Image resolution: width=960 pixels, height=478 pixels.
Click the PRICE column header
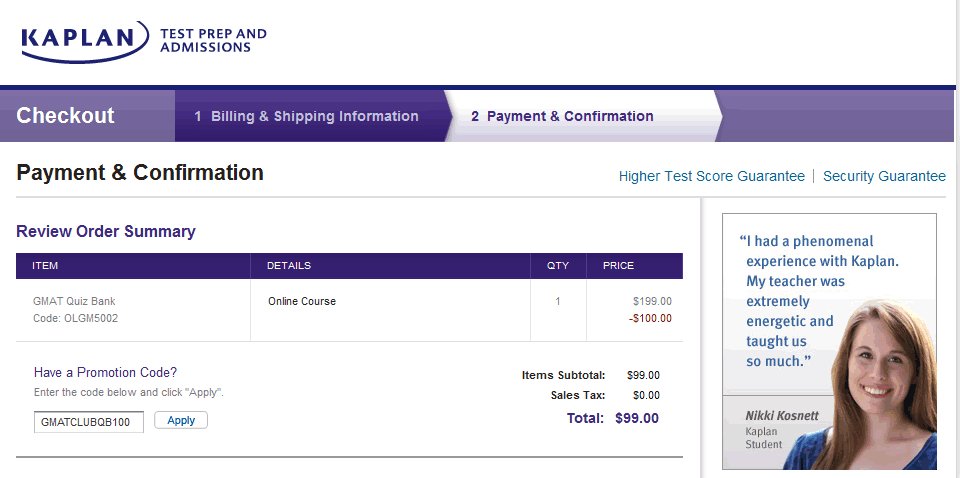pos(618,266)
